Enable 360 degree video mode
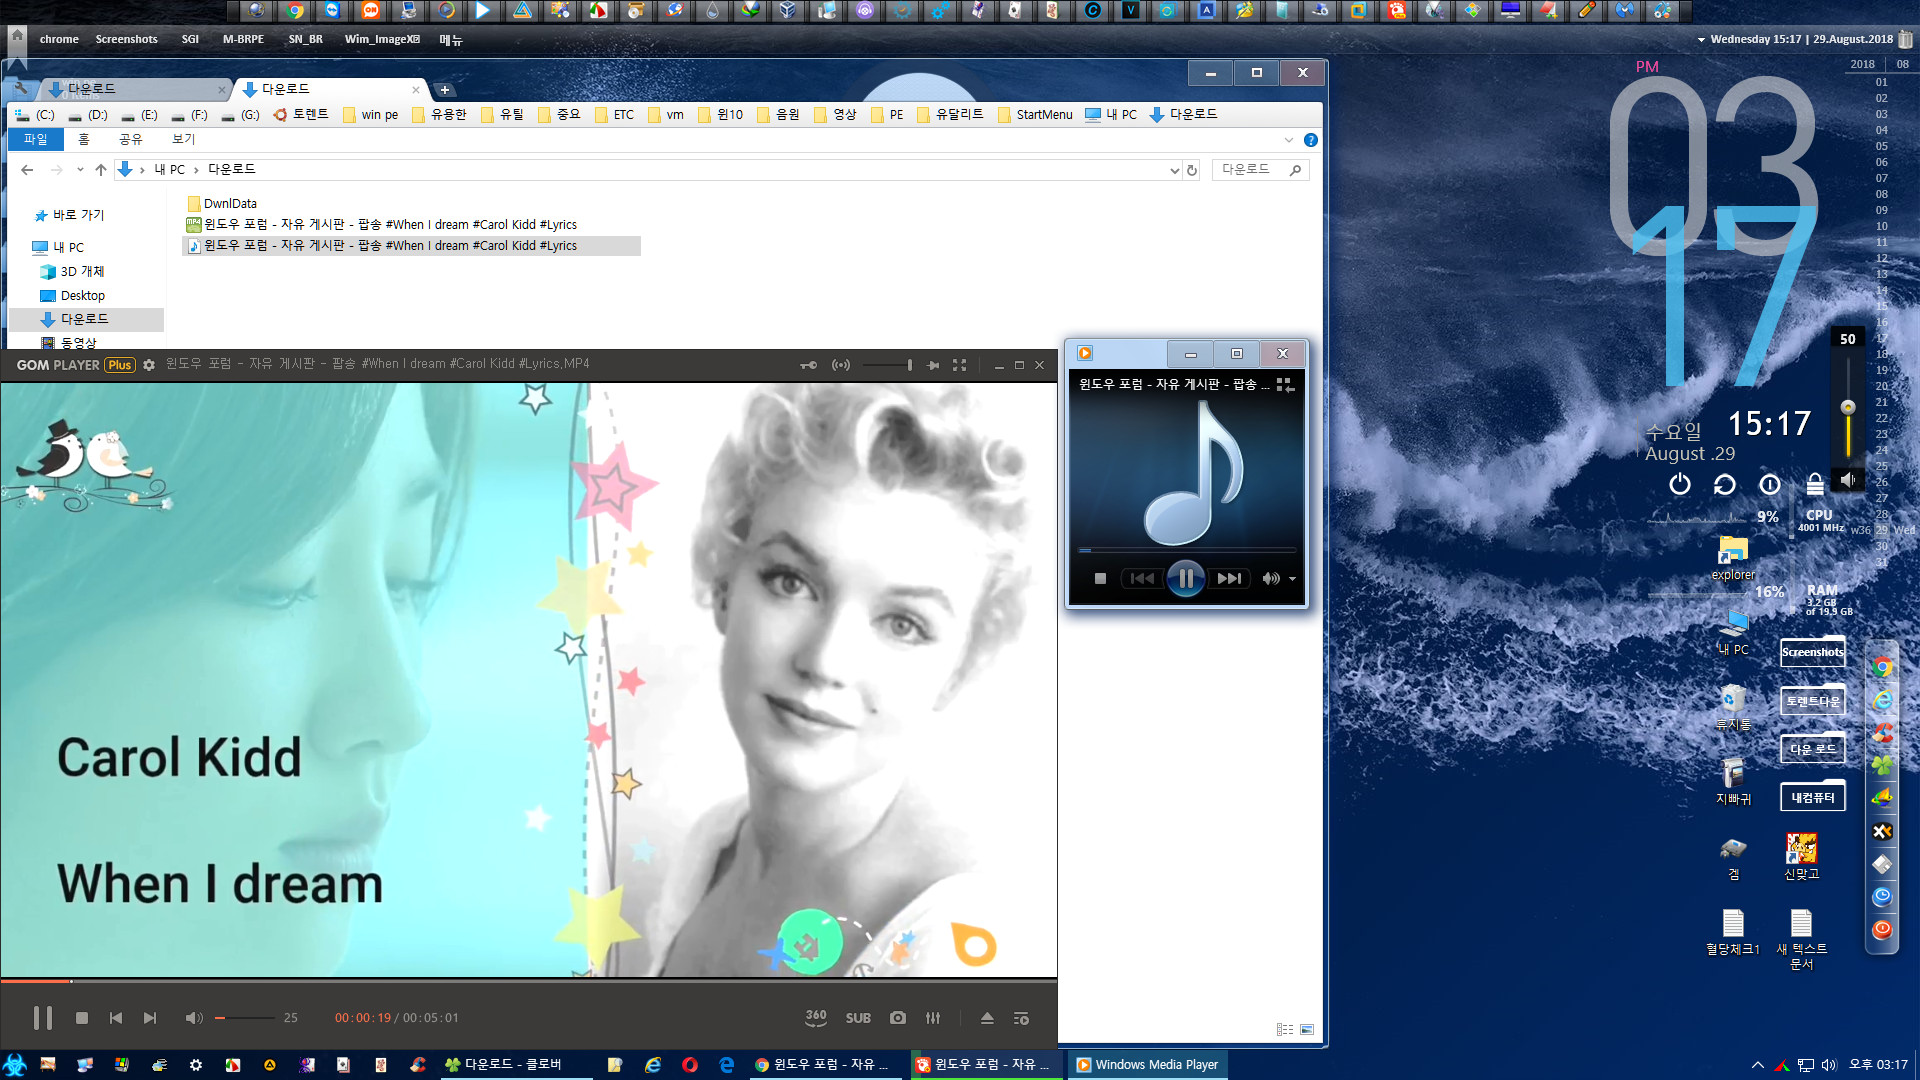This screenshot has width=1920, height=1080. tap(816, 1018)
